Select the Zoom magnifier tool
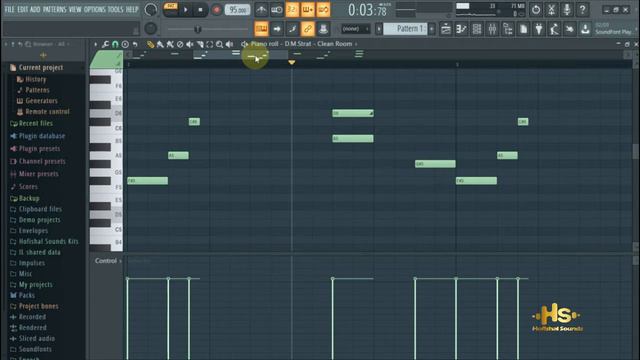Viewport: 640px width, 360px height. tap(220, 44)
